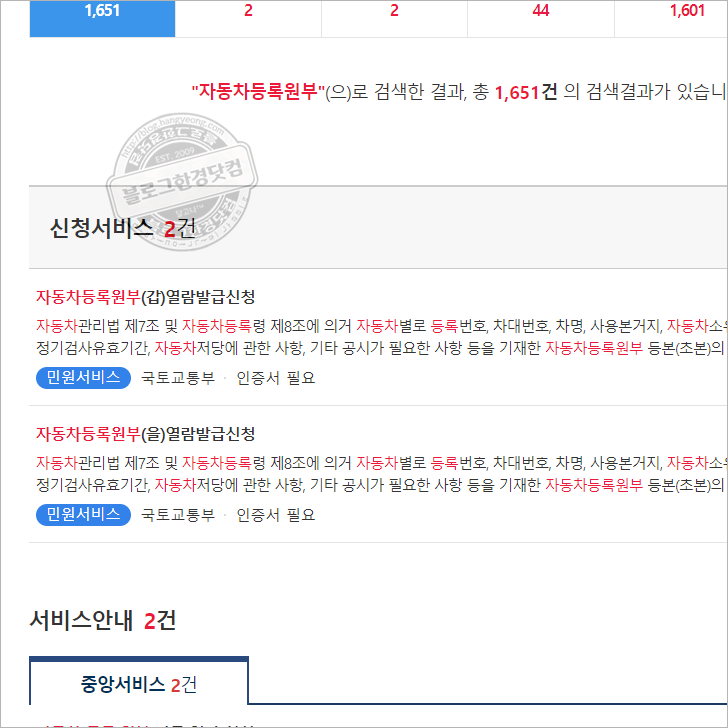Open the first tab showing count 2
This screenshot has height=728, width=728.
click(x=248, y=18)
